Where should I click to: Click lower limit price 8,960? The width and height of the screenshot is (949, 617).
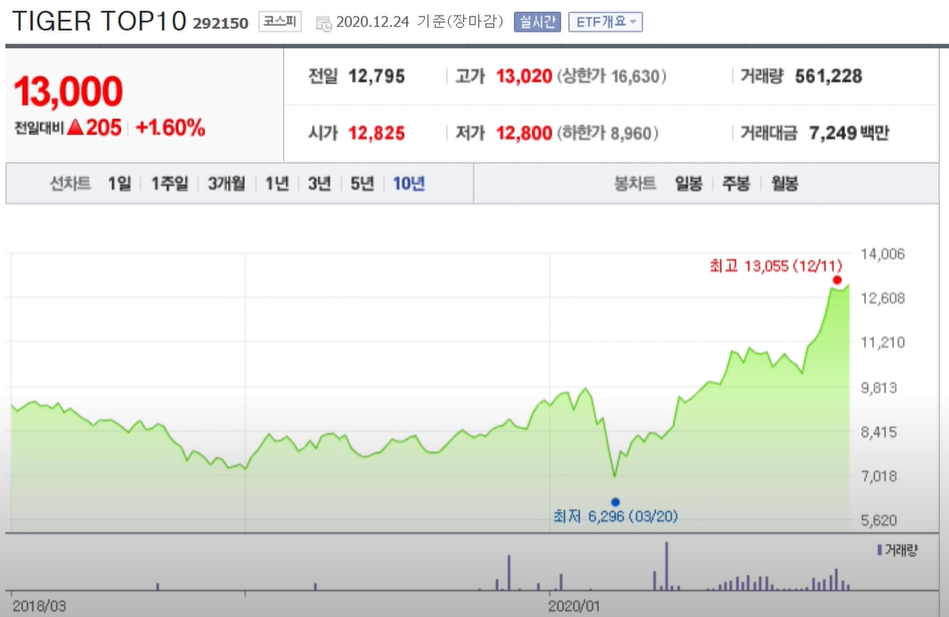coord(631,133)
